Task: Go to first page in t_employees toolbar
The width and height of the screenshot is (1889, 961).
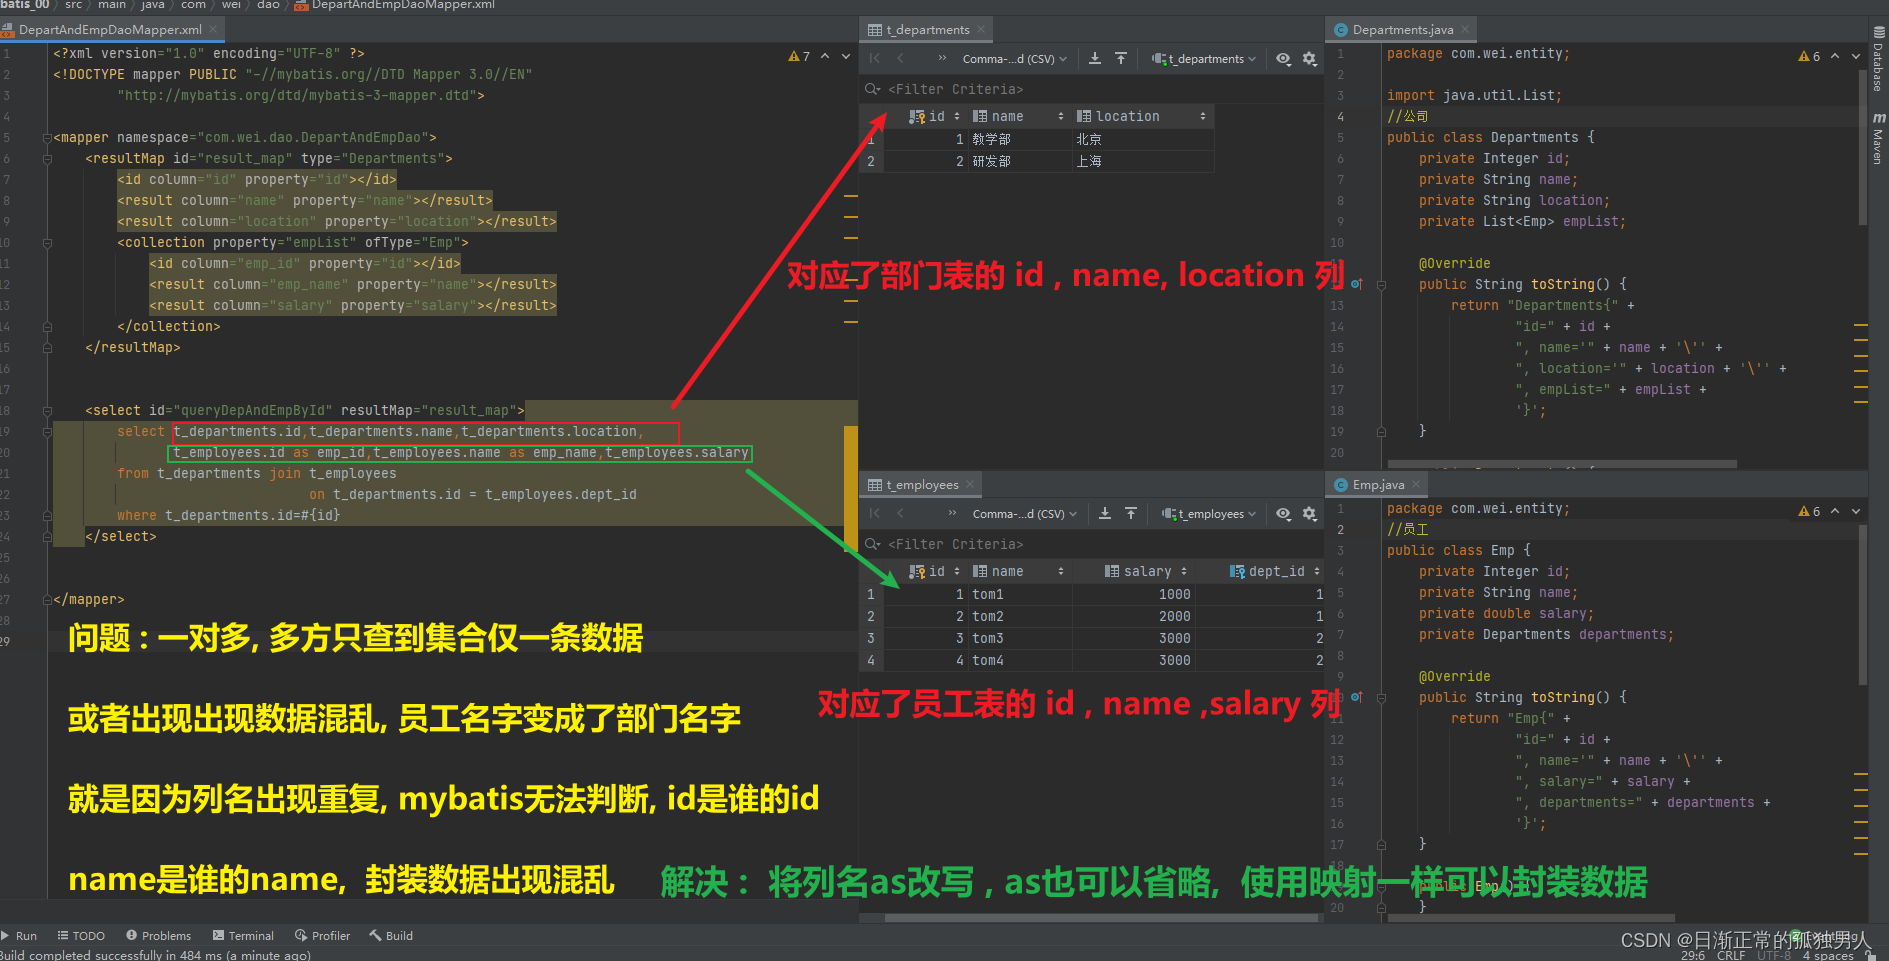Action: 875,514
